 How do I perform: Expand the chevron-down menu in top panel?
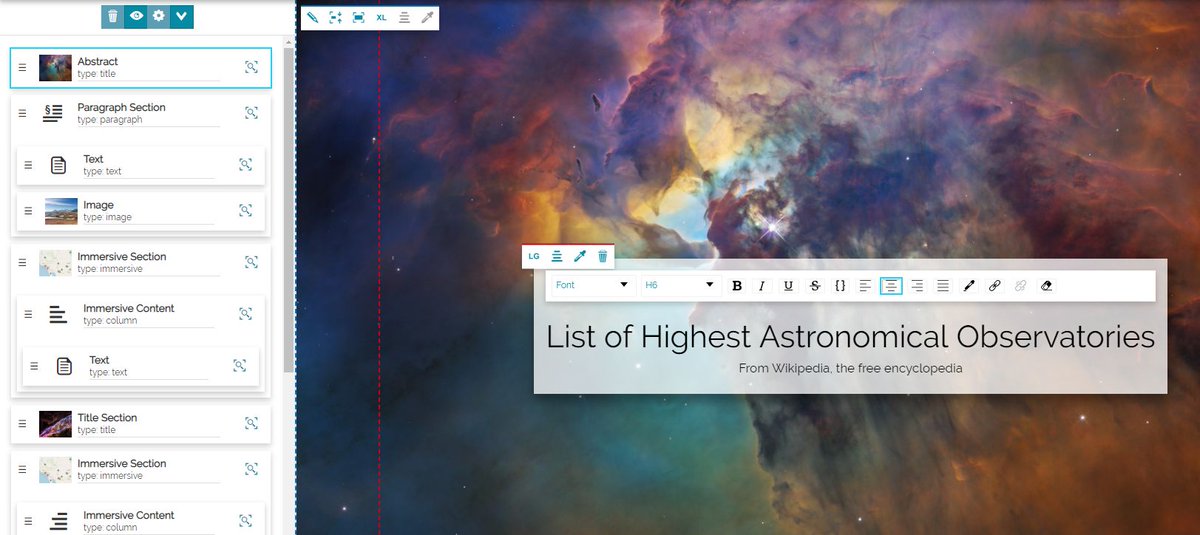[182, 16]
